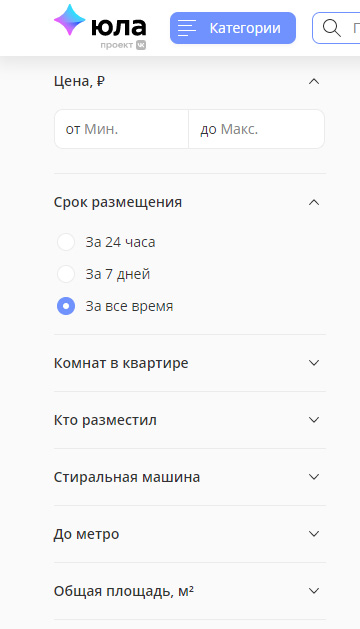Expand the Комнат в квартире filter chevron
This screenshot has height=629, width=360.
(314, 363)
